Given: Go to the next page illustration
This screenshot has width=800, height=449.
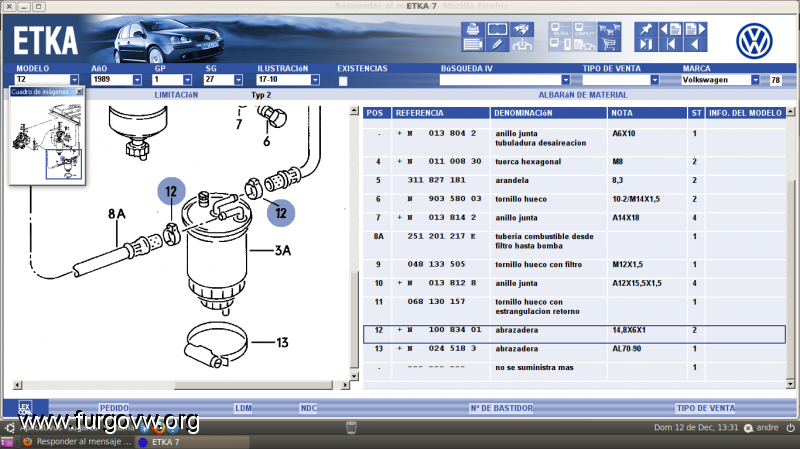Looking at the screenshot, I should point(695,29).
